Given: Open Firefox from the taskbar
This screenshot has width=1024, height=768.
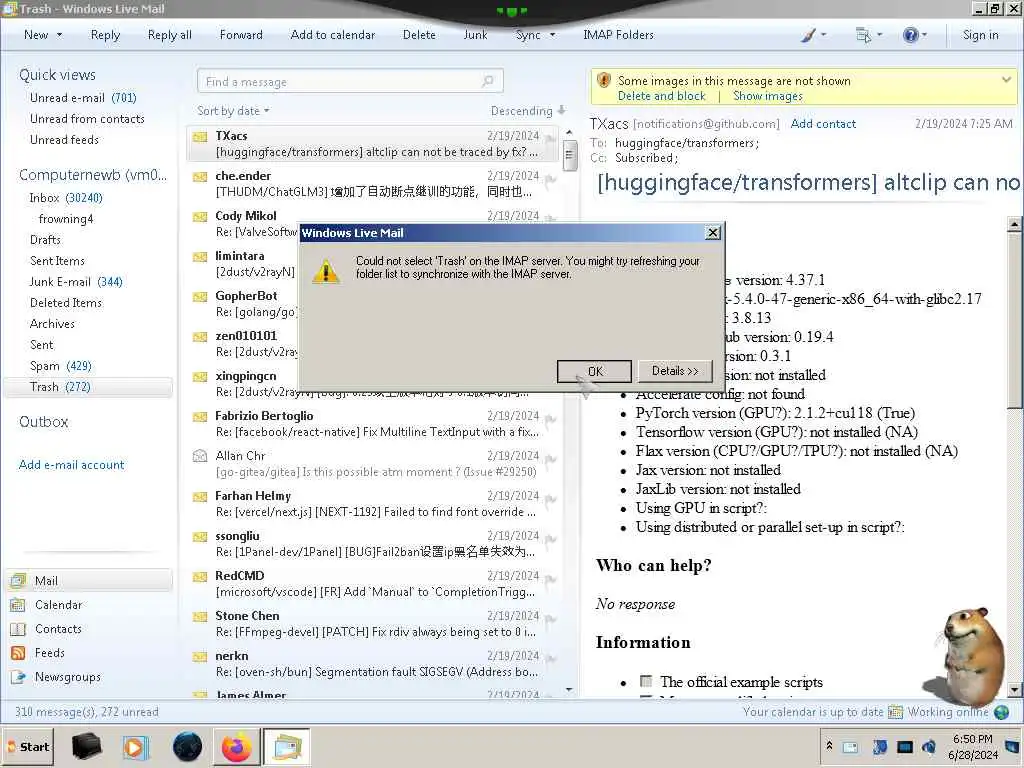Looking at the screenshot, I should tap(236, 746).
